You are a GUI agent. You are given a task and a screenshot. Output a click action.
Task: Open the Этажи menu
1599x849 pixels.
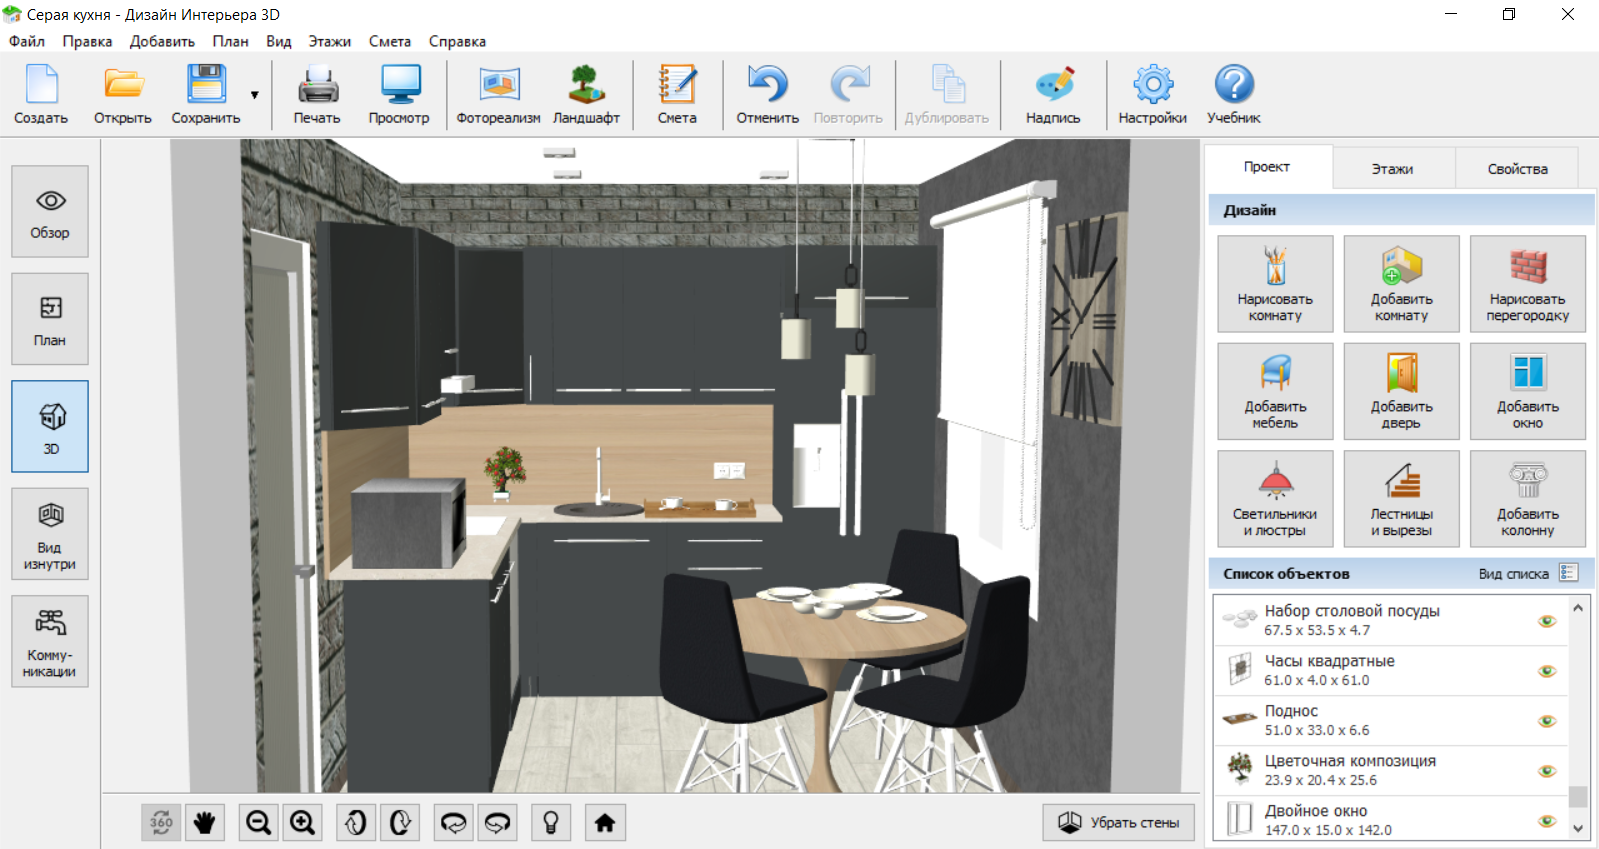pyautogui.click(x=329, y=41)
